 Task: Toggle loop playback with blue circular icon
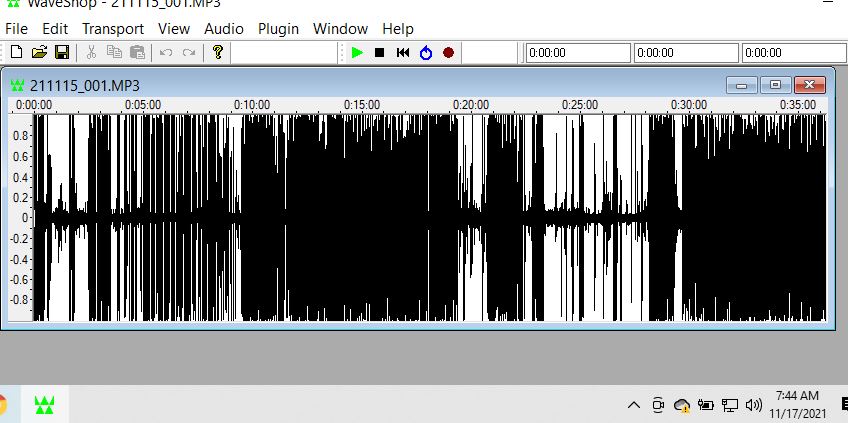pos(426,52)
